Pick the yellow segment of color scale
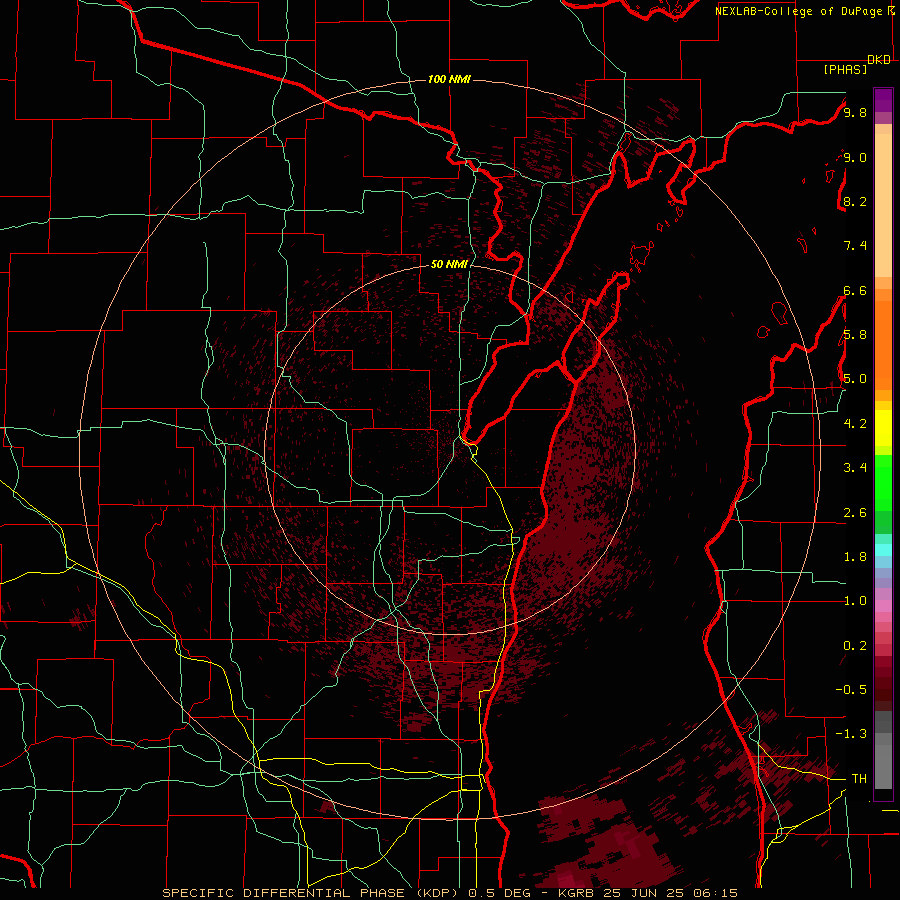900x900 pixels. pos(883,428)
